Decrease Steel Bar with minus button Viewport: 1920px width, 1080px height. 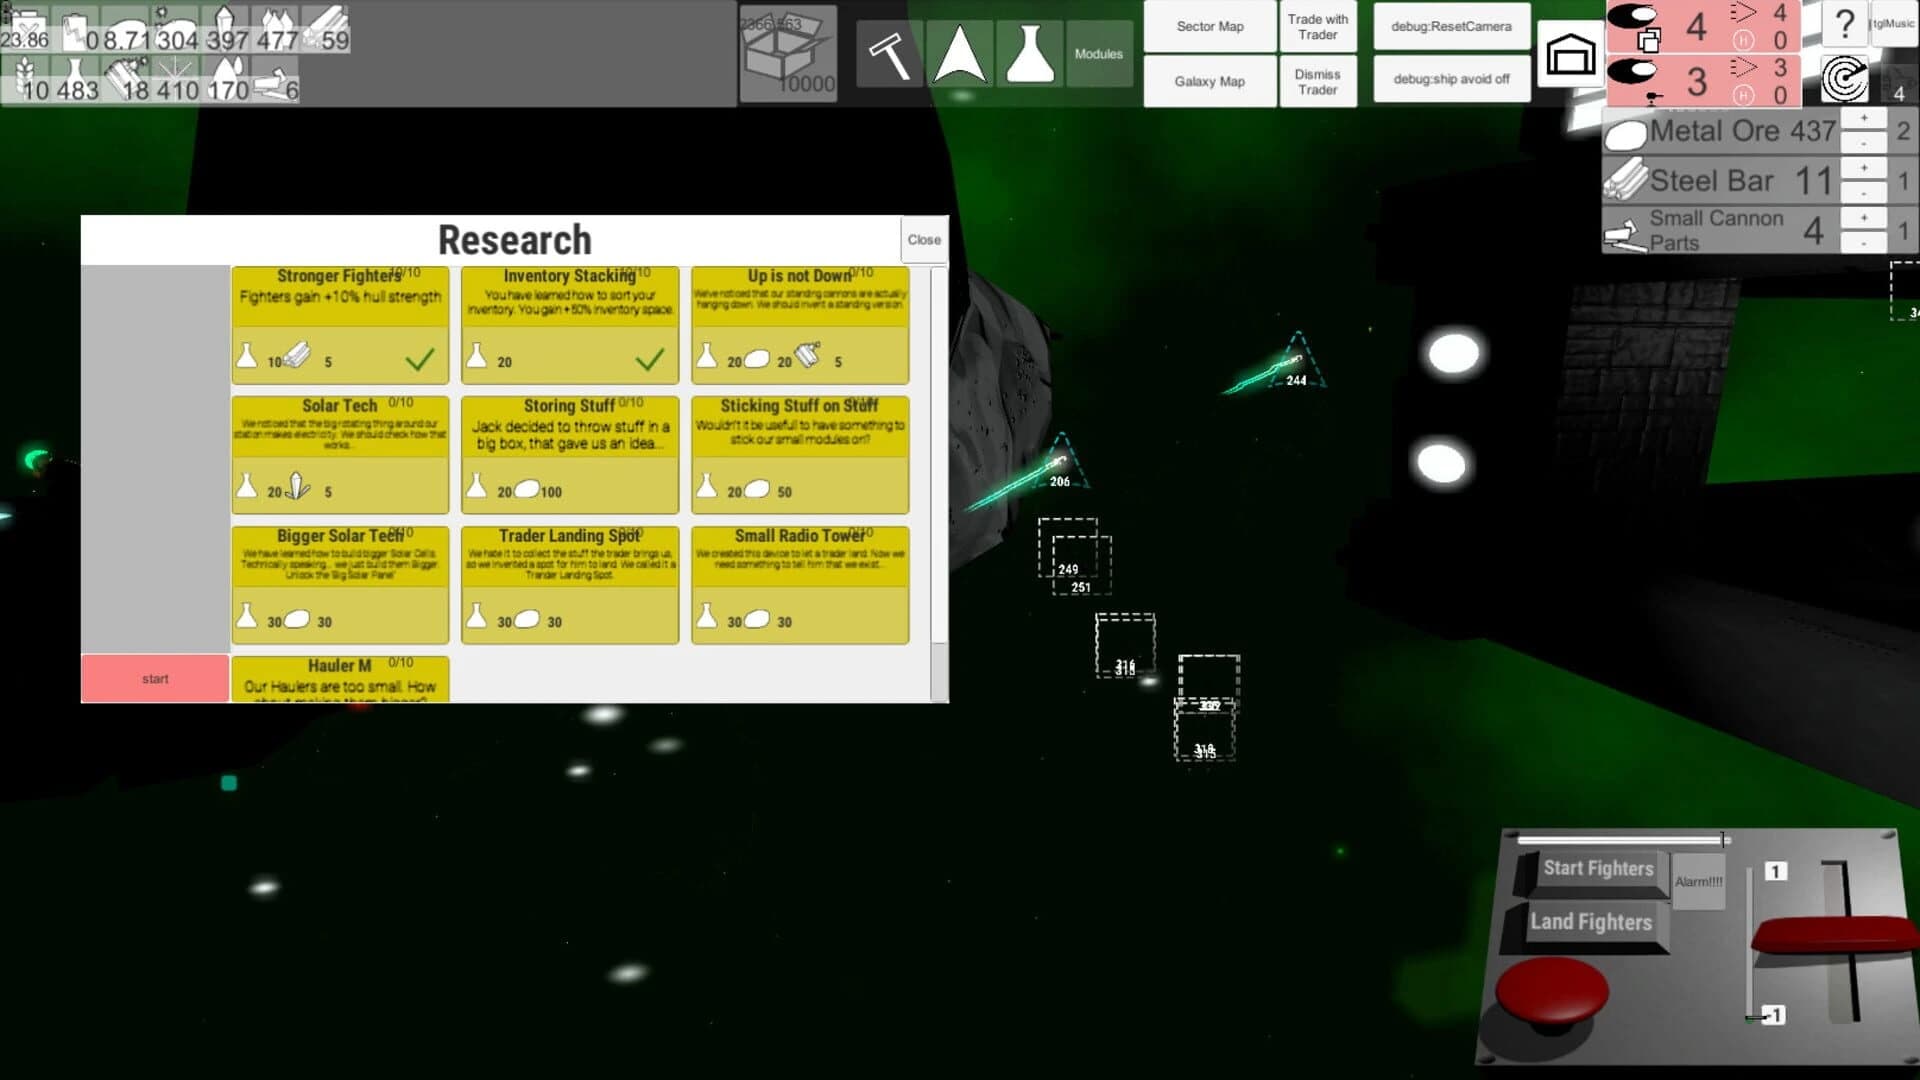point(1863,192)
